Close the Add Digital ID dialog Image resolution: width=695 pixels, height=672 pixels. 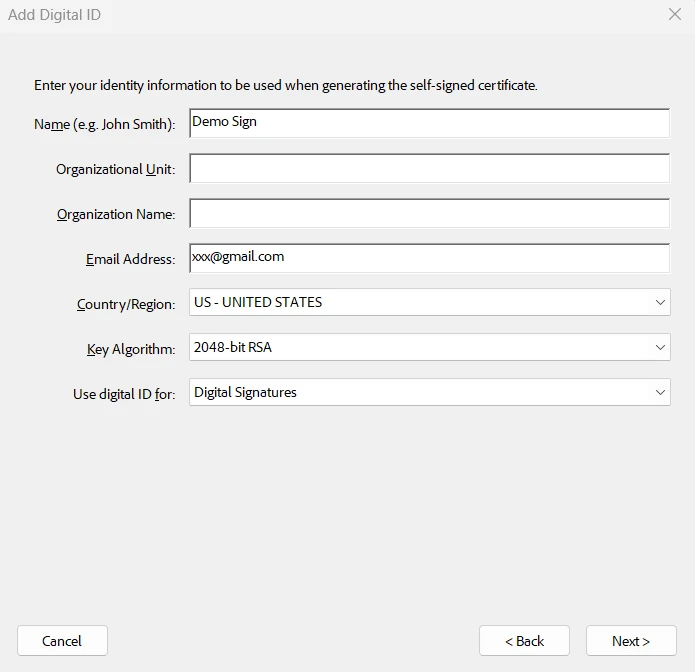click(674, 15)
